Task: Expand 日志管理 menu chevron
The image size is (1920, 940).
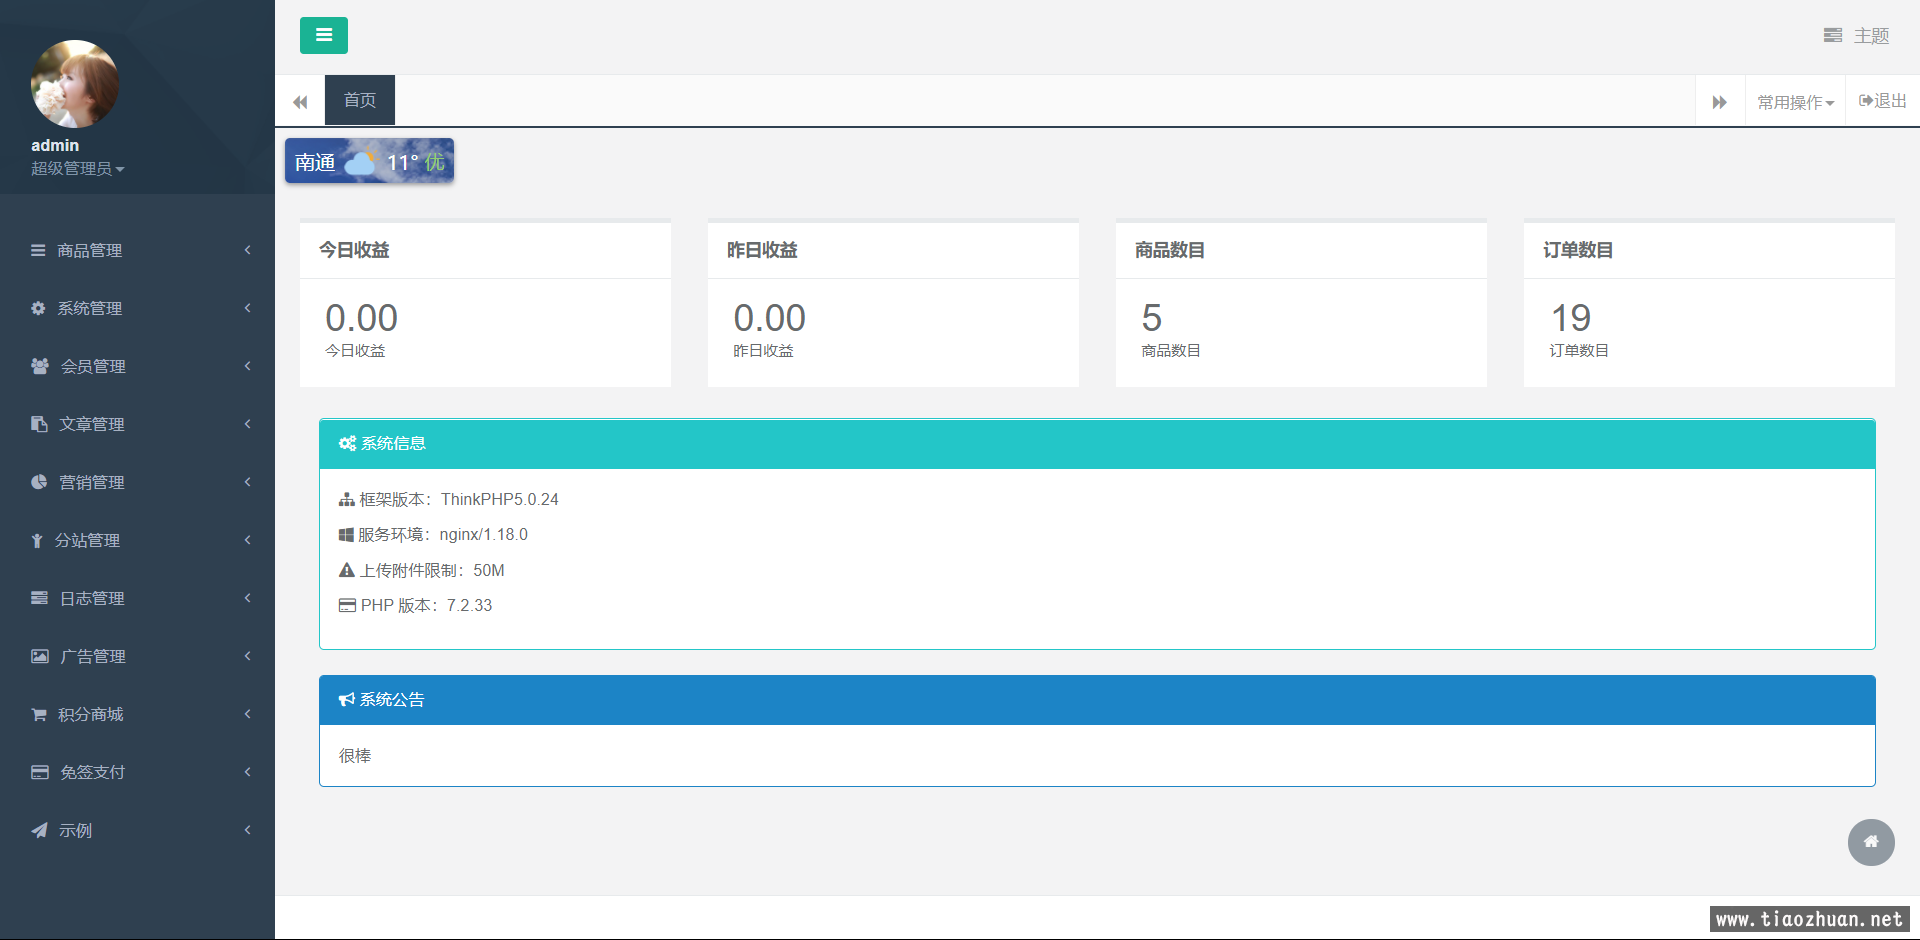Action: point(247,598)
